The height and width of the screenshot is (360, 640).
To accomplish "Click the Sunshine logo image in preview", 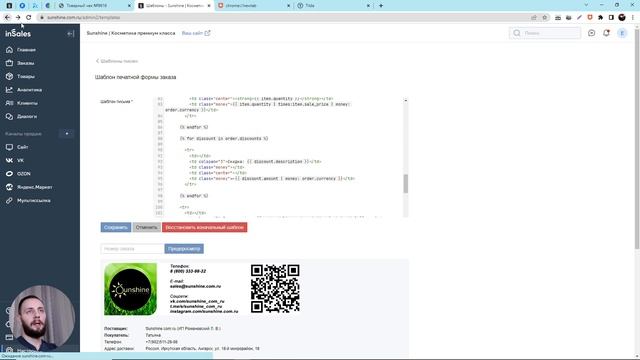I will [131, 289].
